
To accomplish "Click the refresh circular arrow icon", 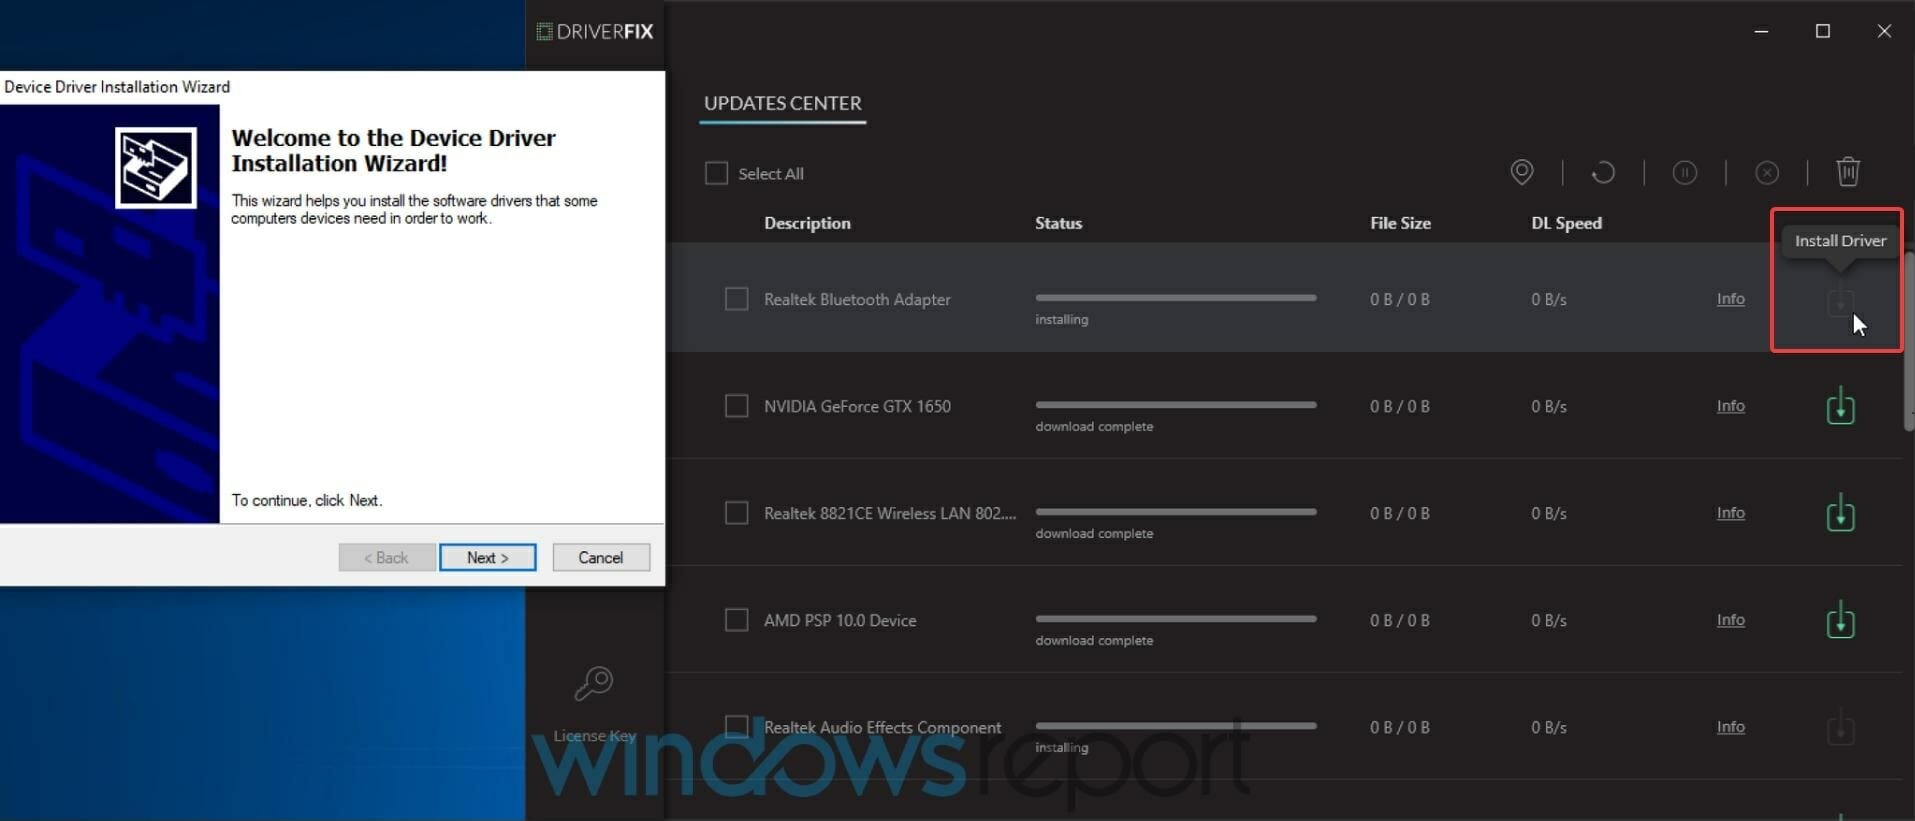I will tap(1603, 172).
